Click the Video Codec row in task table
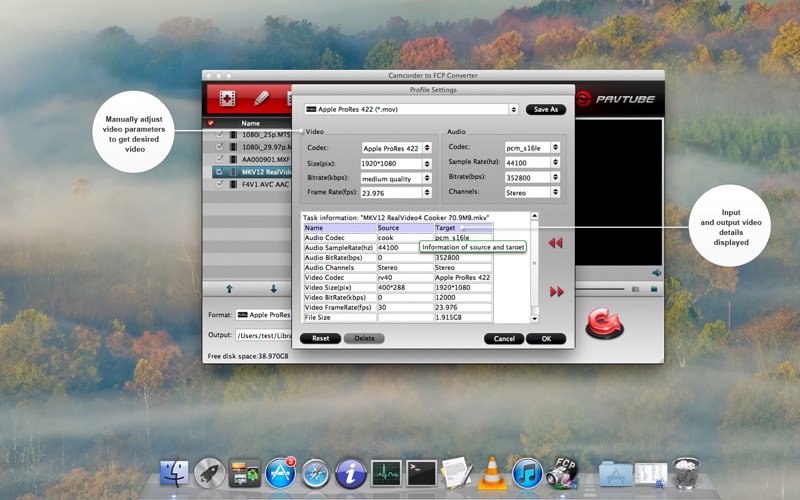The width and height of the screenshot is (800, 500). click(x=398, y=278)
